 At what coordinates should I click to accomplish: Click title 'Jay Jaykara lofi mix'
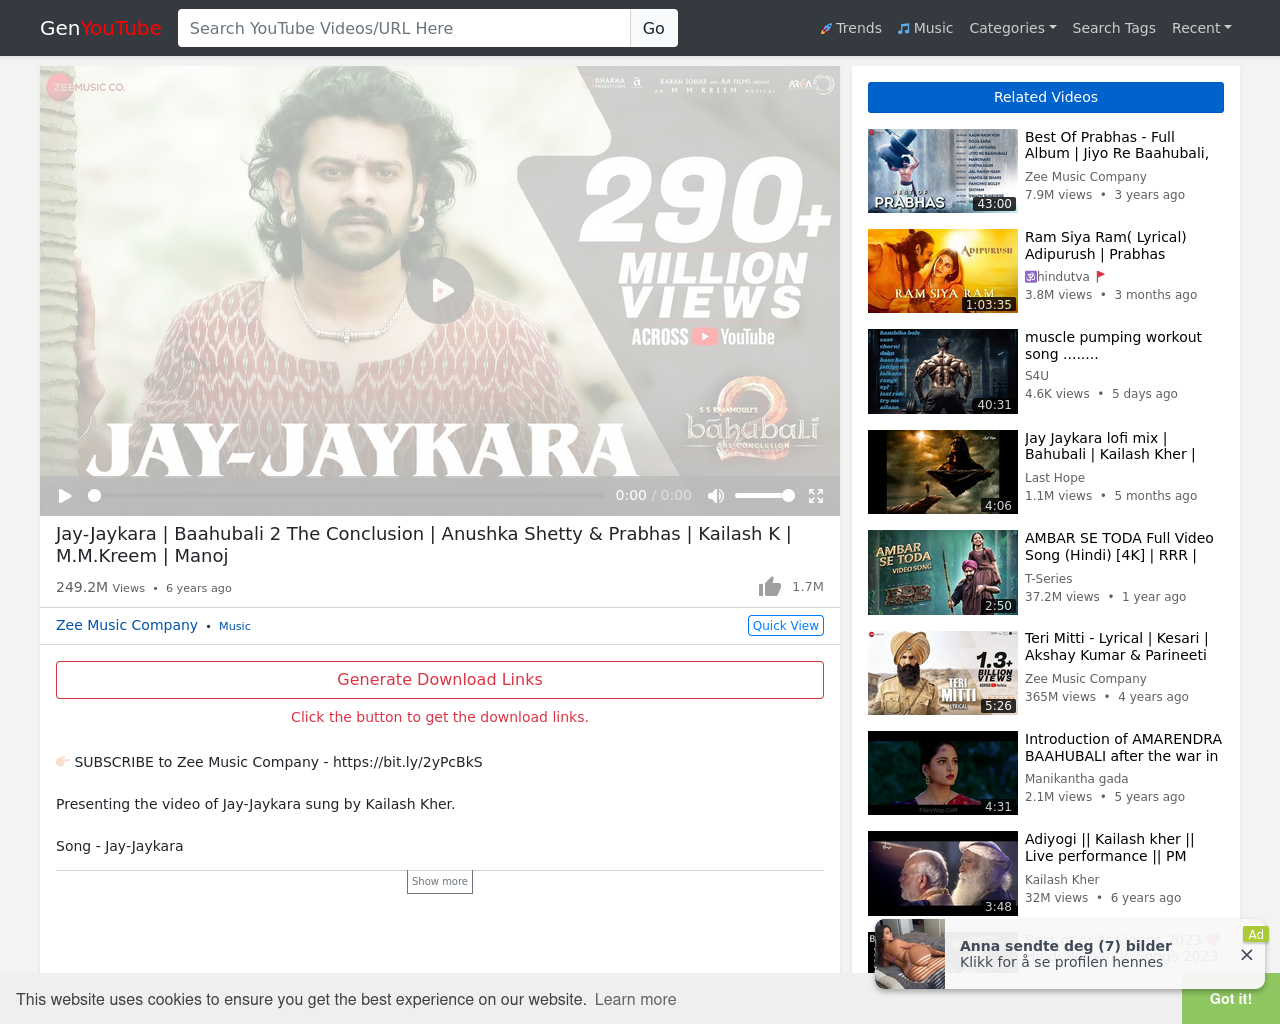(1110, 446)
